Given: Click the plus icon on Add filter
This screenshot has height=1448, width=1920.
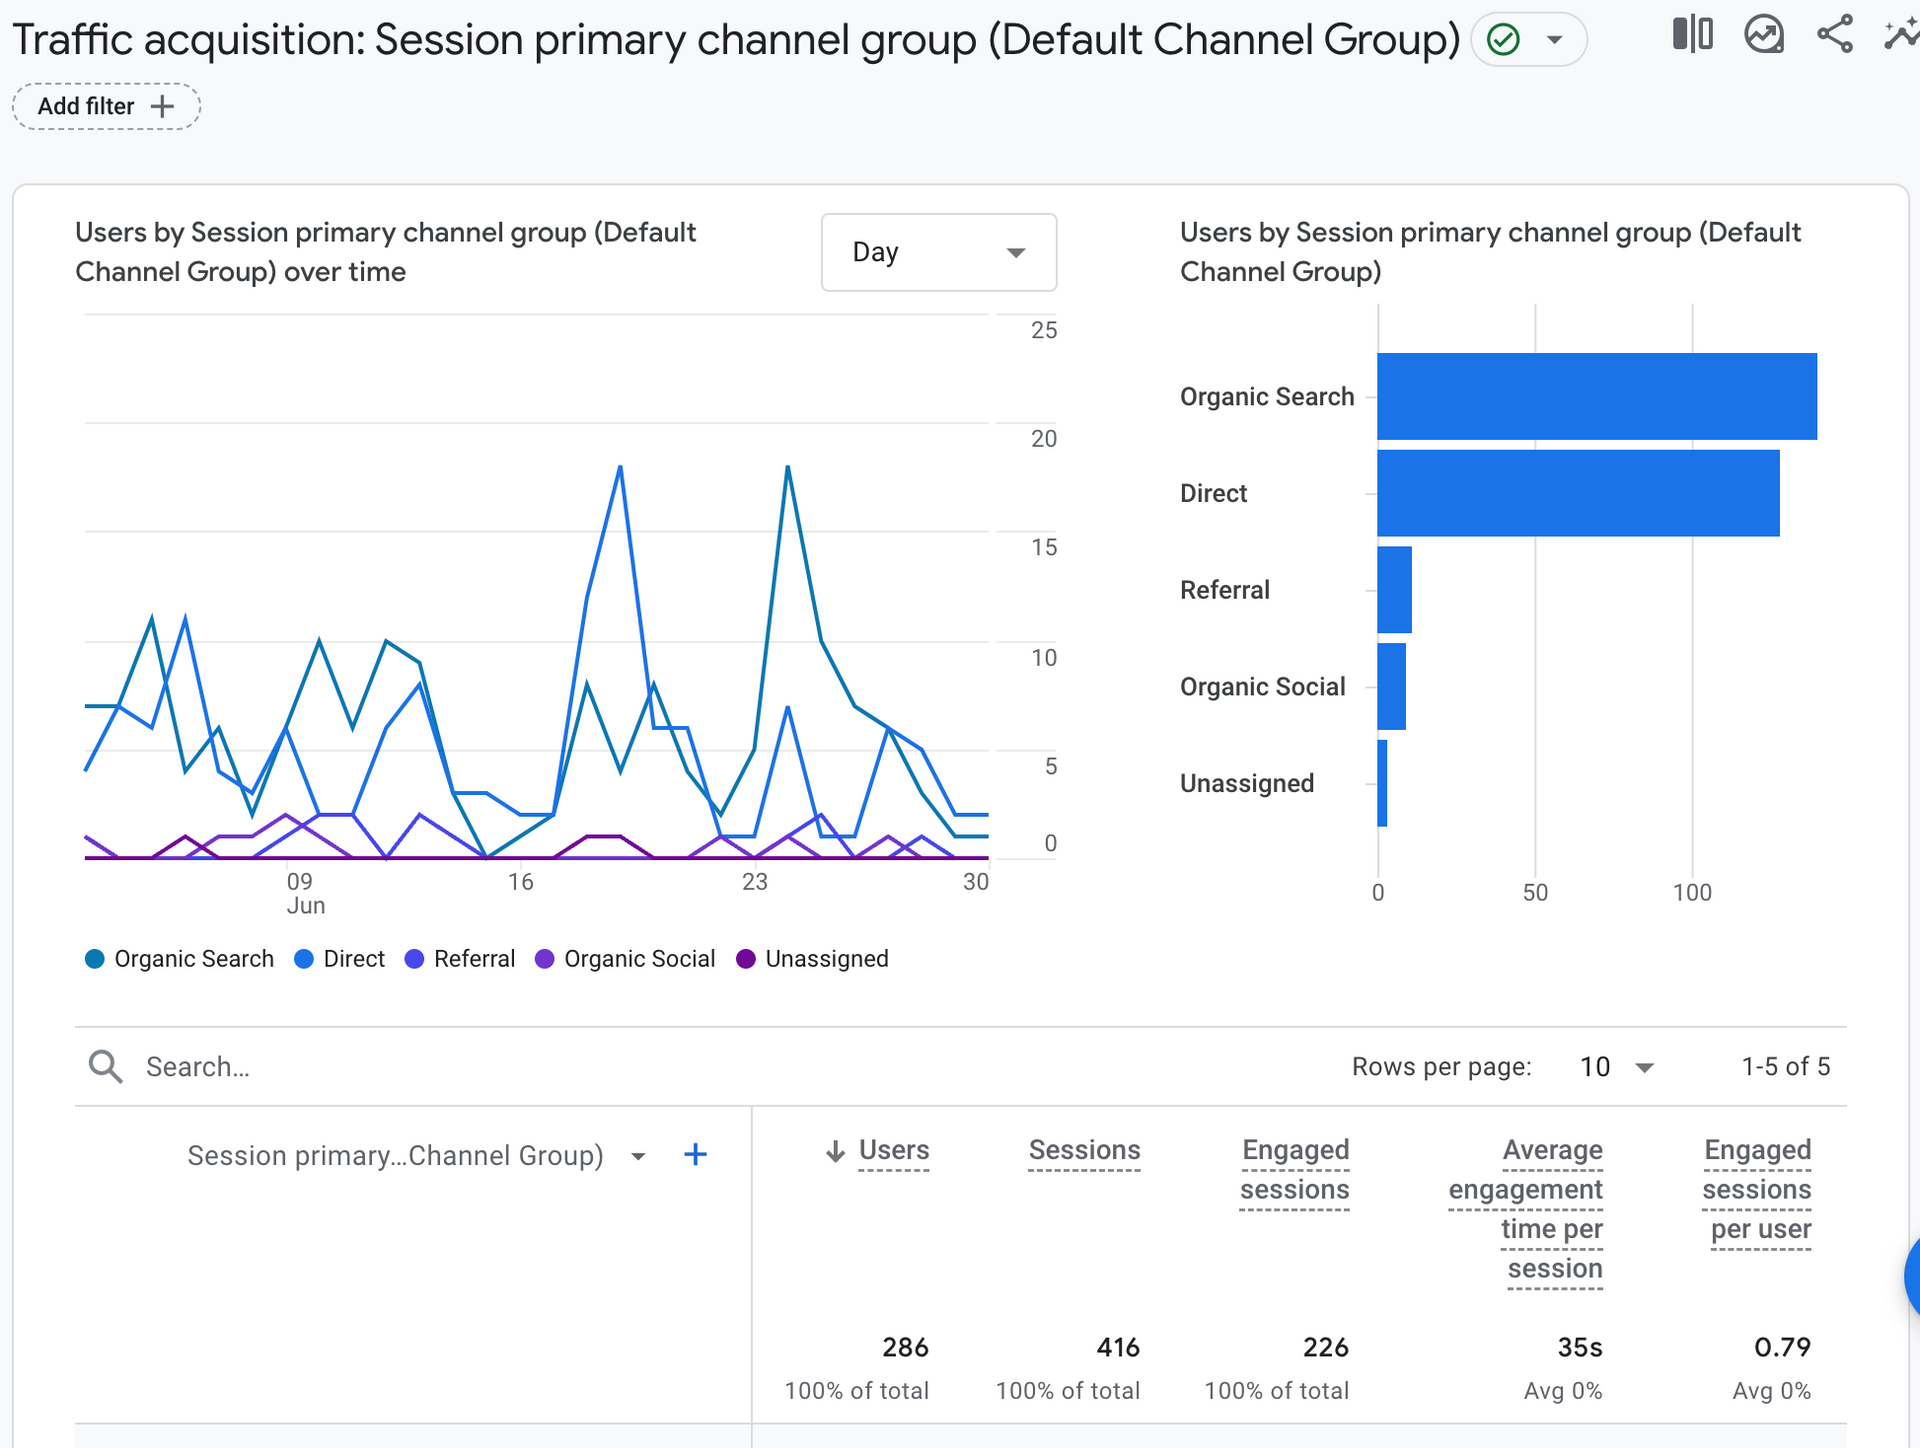Looking at the screenshot, I should (x=162, y=106).
